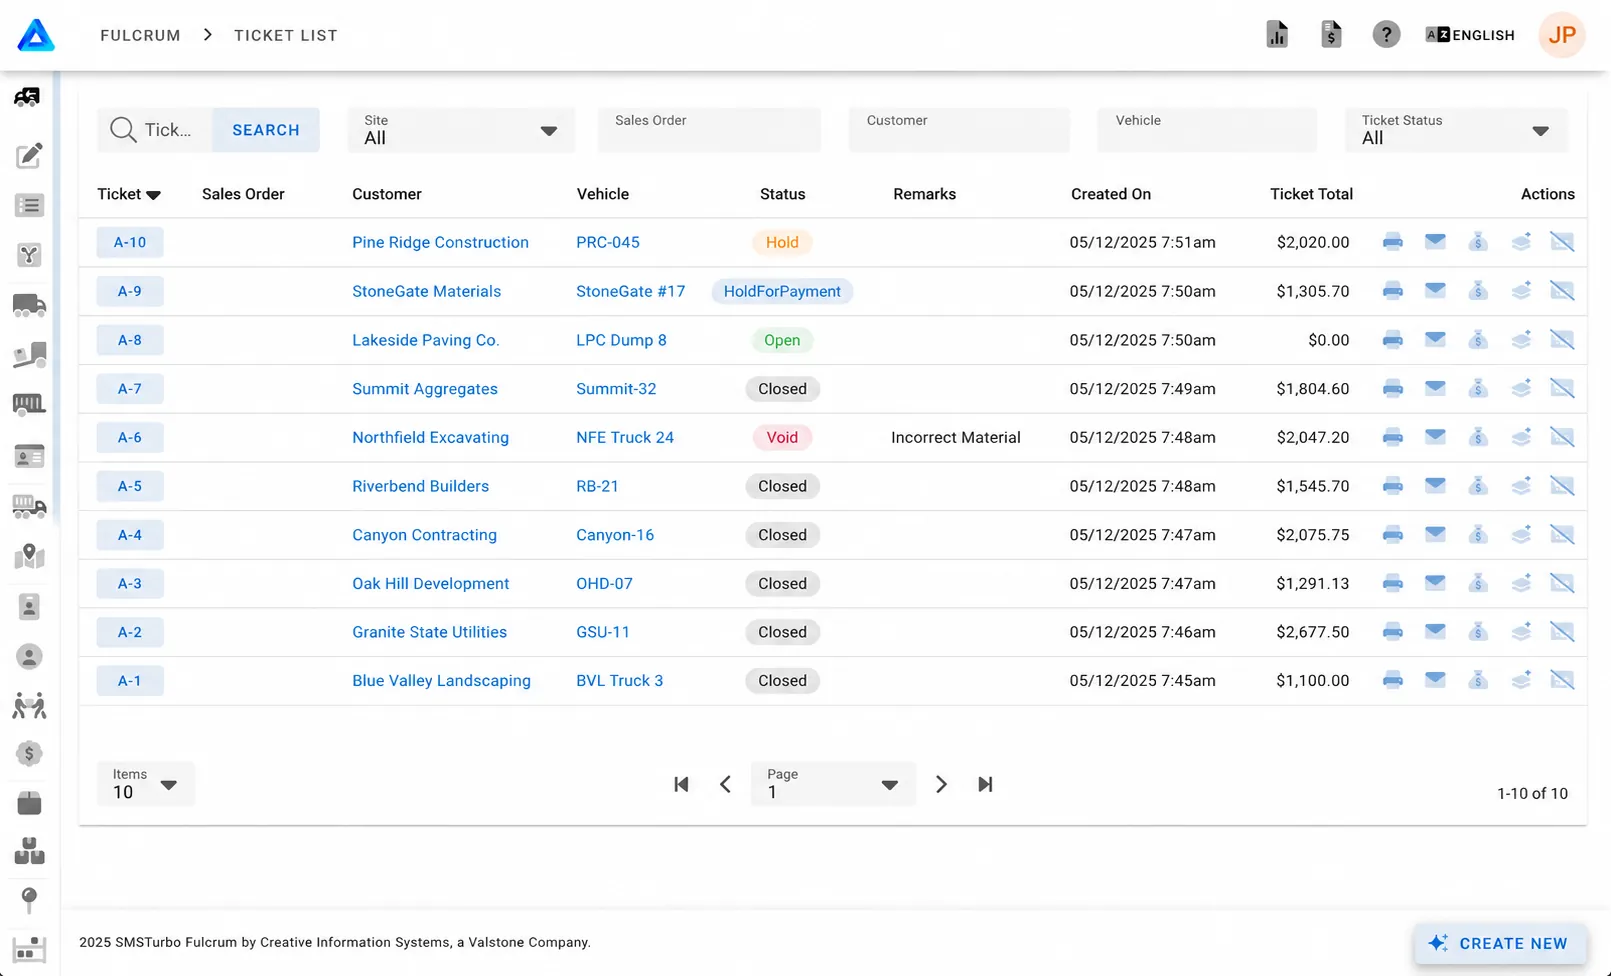
Task: Click the Fulcrum triangle logo
Action: point(36,35)
